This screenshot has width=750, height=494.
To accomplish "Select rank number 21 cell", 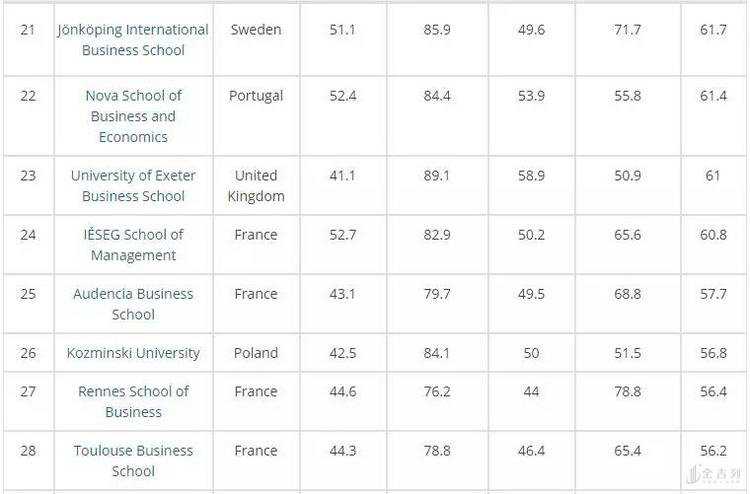I will (28, 30).
